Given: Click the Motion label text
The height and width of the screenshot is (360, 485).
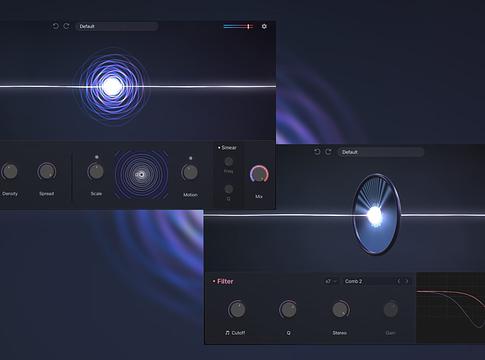Looking at the screenshot, I should click(190, 195).
